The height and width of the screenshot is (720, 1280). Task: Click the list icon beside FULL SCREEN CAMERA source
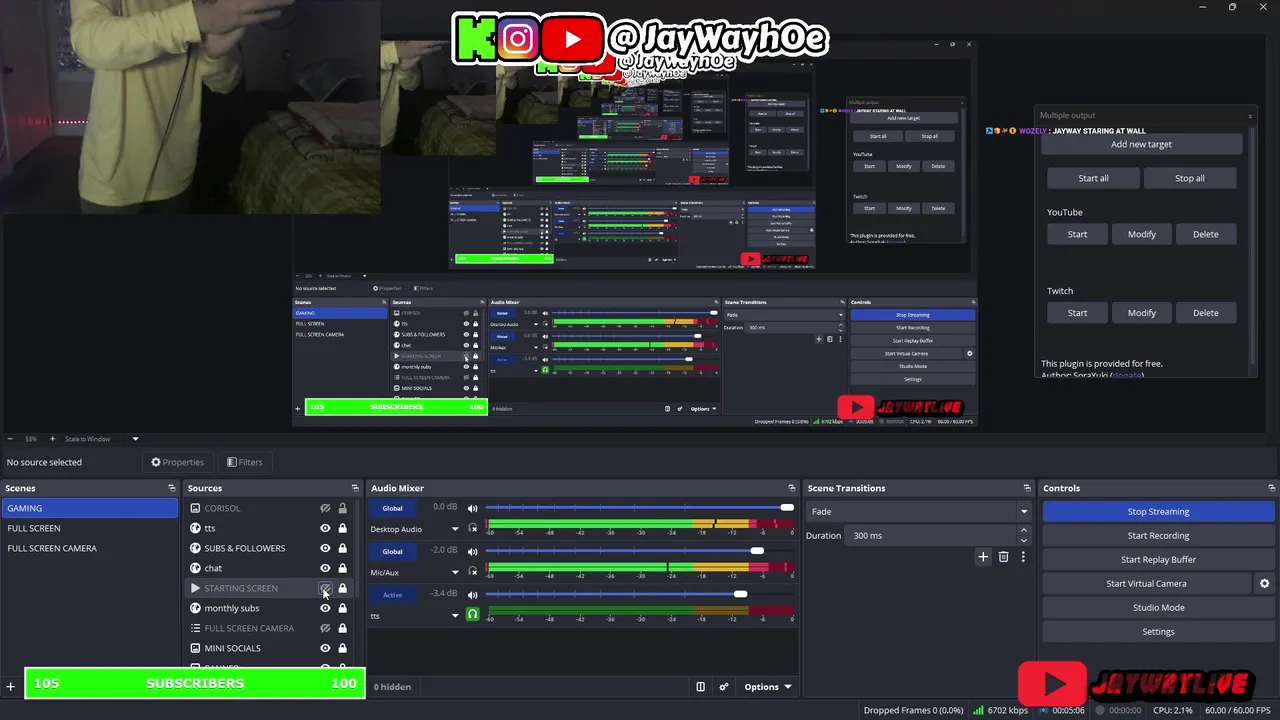tap(195, 628)
